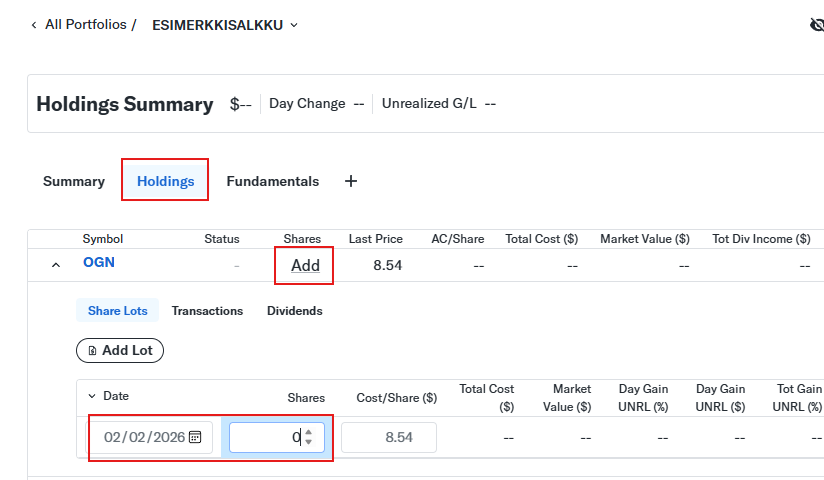Open the calendar picker in date field
824x480 pixels.
195,437
